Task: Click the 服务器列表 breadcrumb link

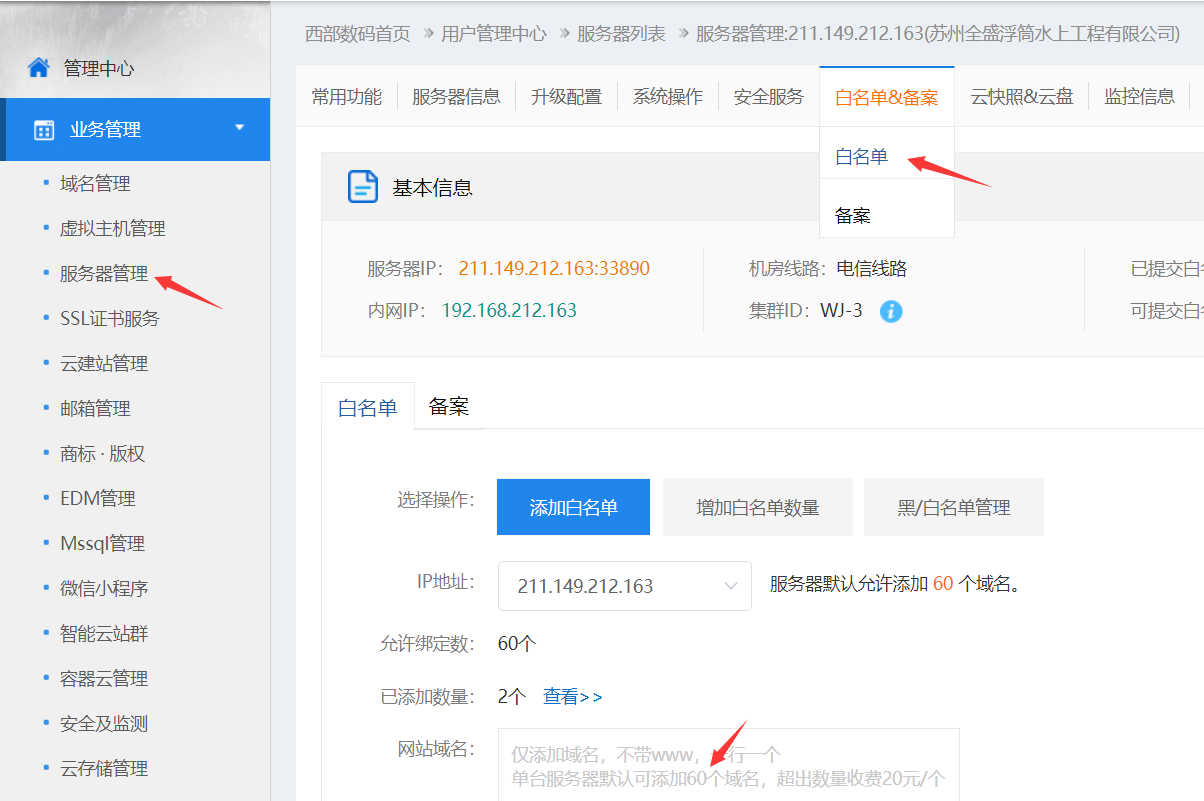Action: coord(621,33)
